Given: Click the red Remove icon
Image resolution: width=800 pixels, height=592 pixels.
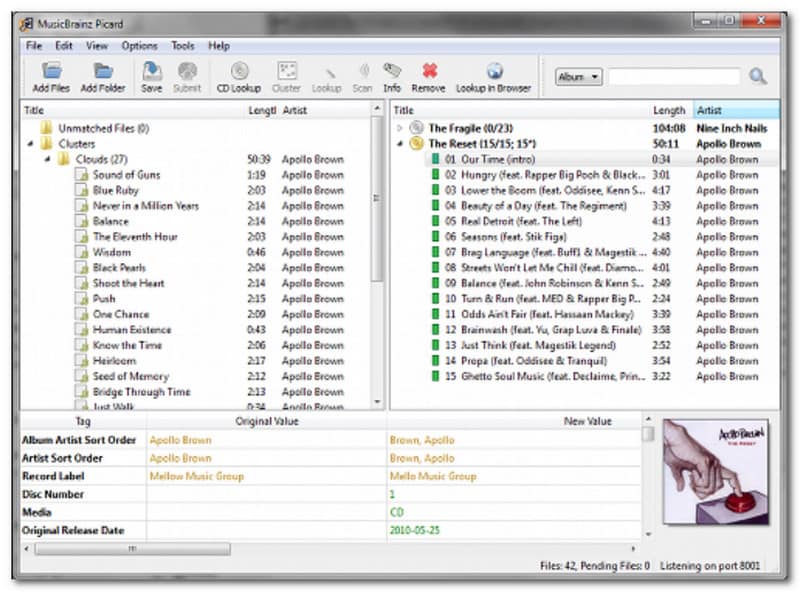Looking at the screenshot, I should 429,71.
